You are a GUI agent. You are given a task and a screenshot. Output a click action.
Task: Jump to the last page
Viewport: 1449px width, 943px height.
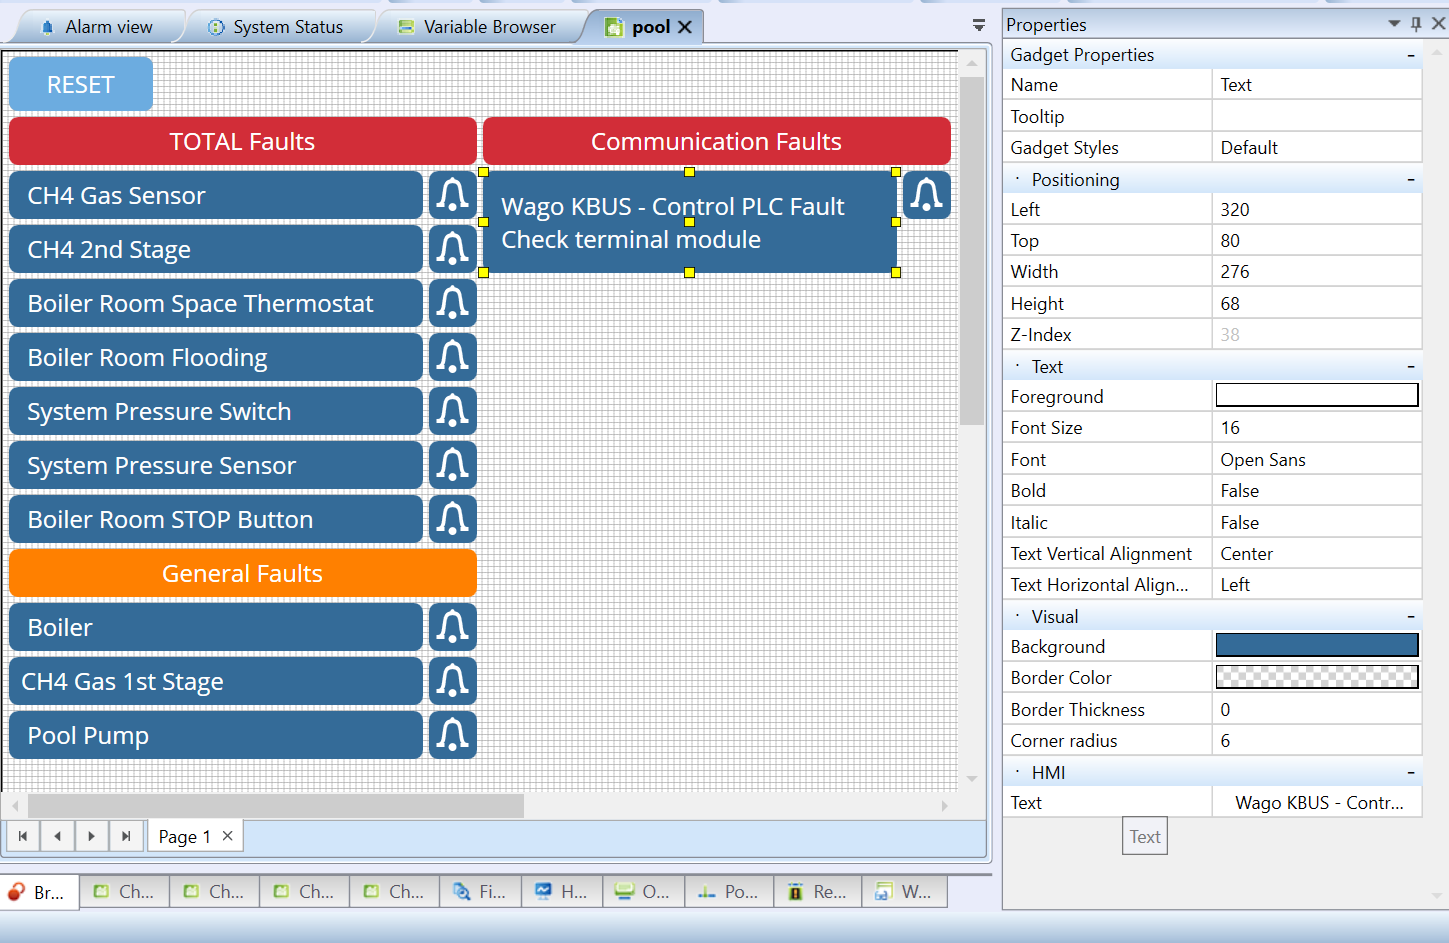point(125,836)
